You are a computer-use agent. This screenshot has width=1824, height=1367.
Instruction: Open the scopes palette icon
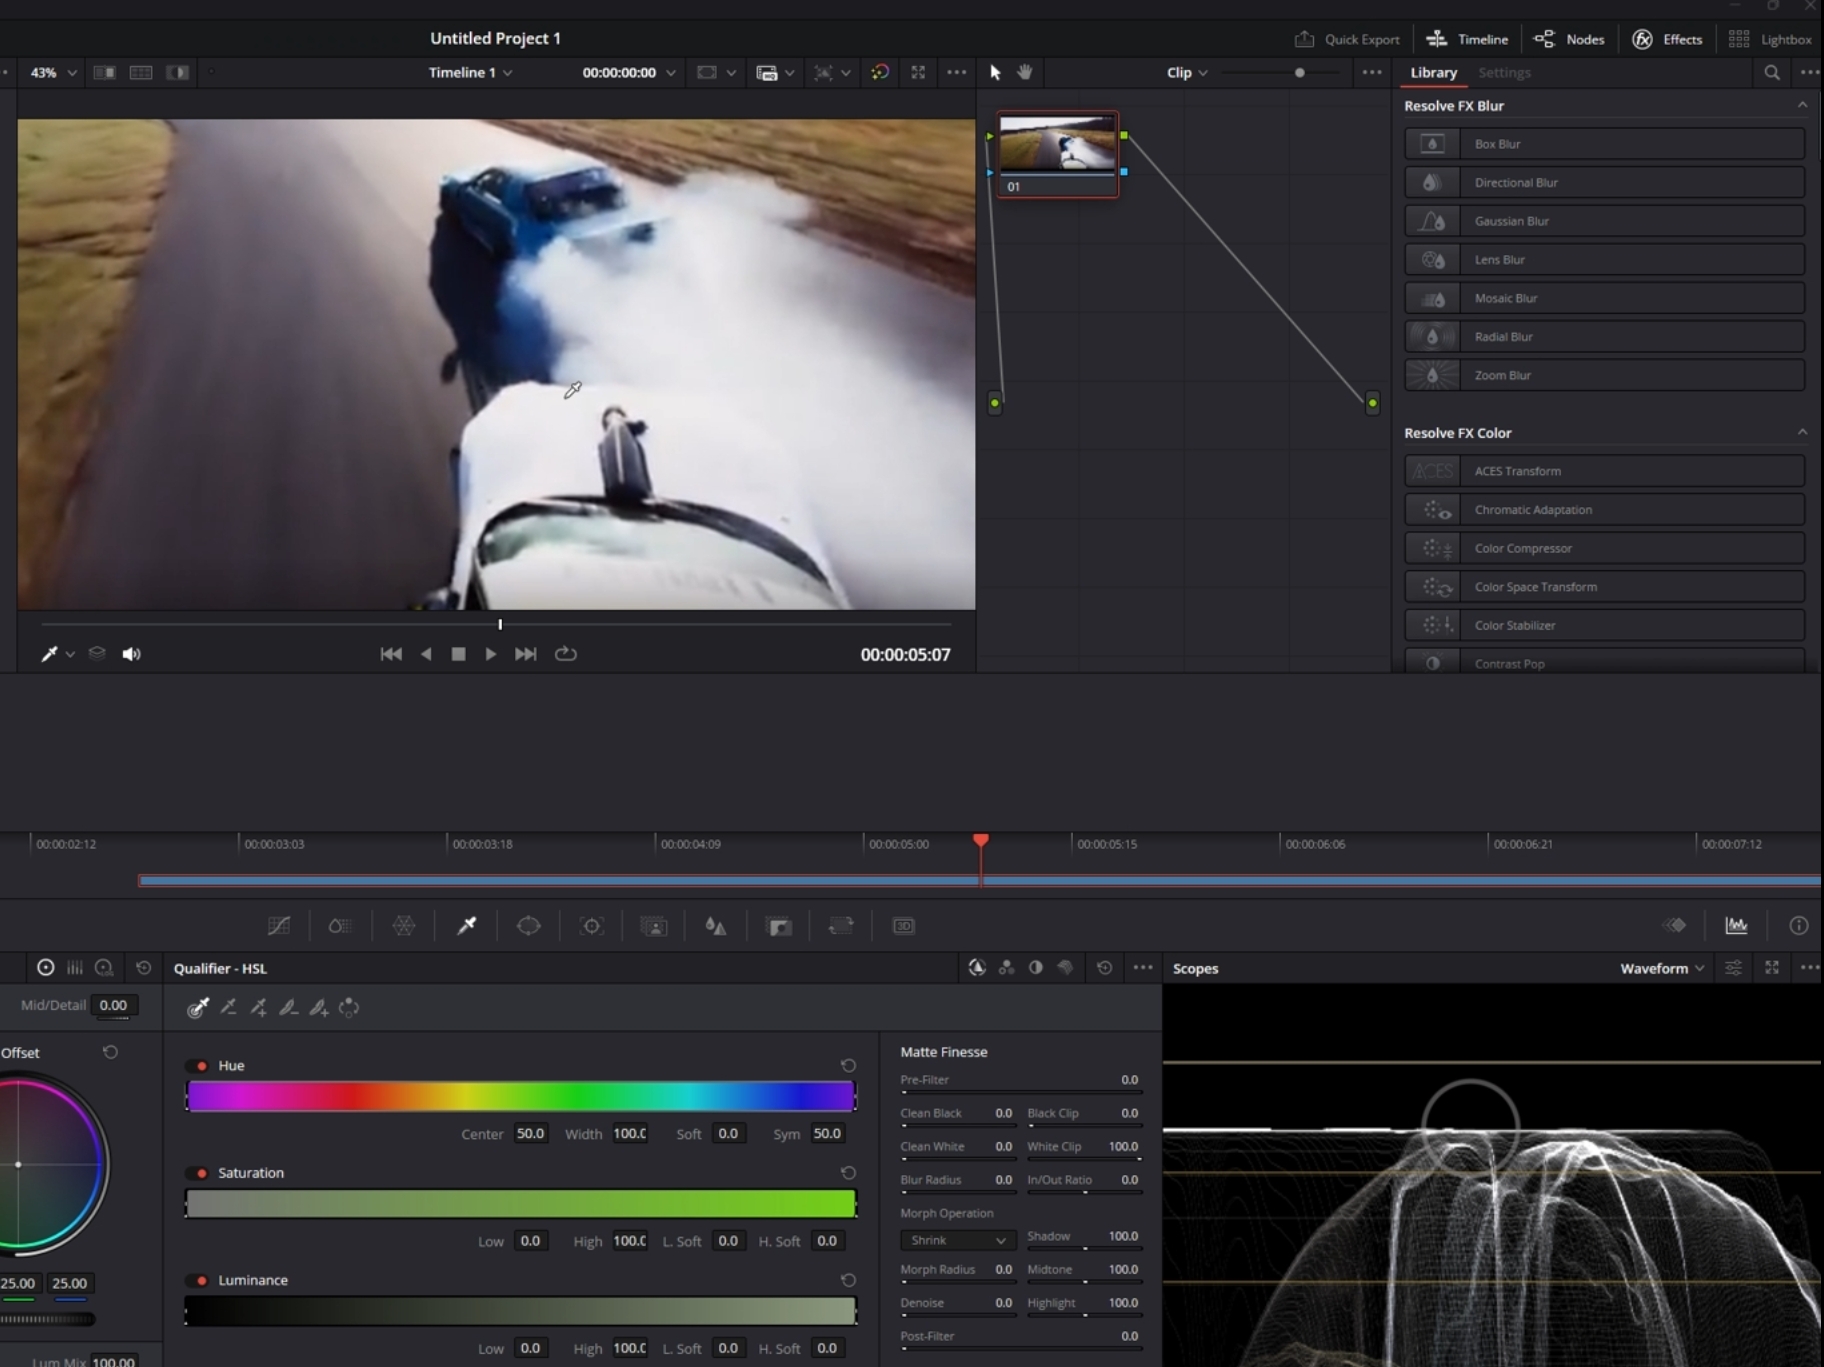coord(1736,926)
